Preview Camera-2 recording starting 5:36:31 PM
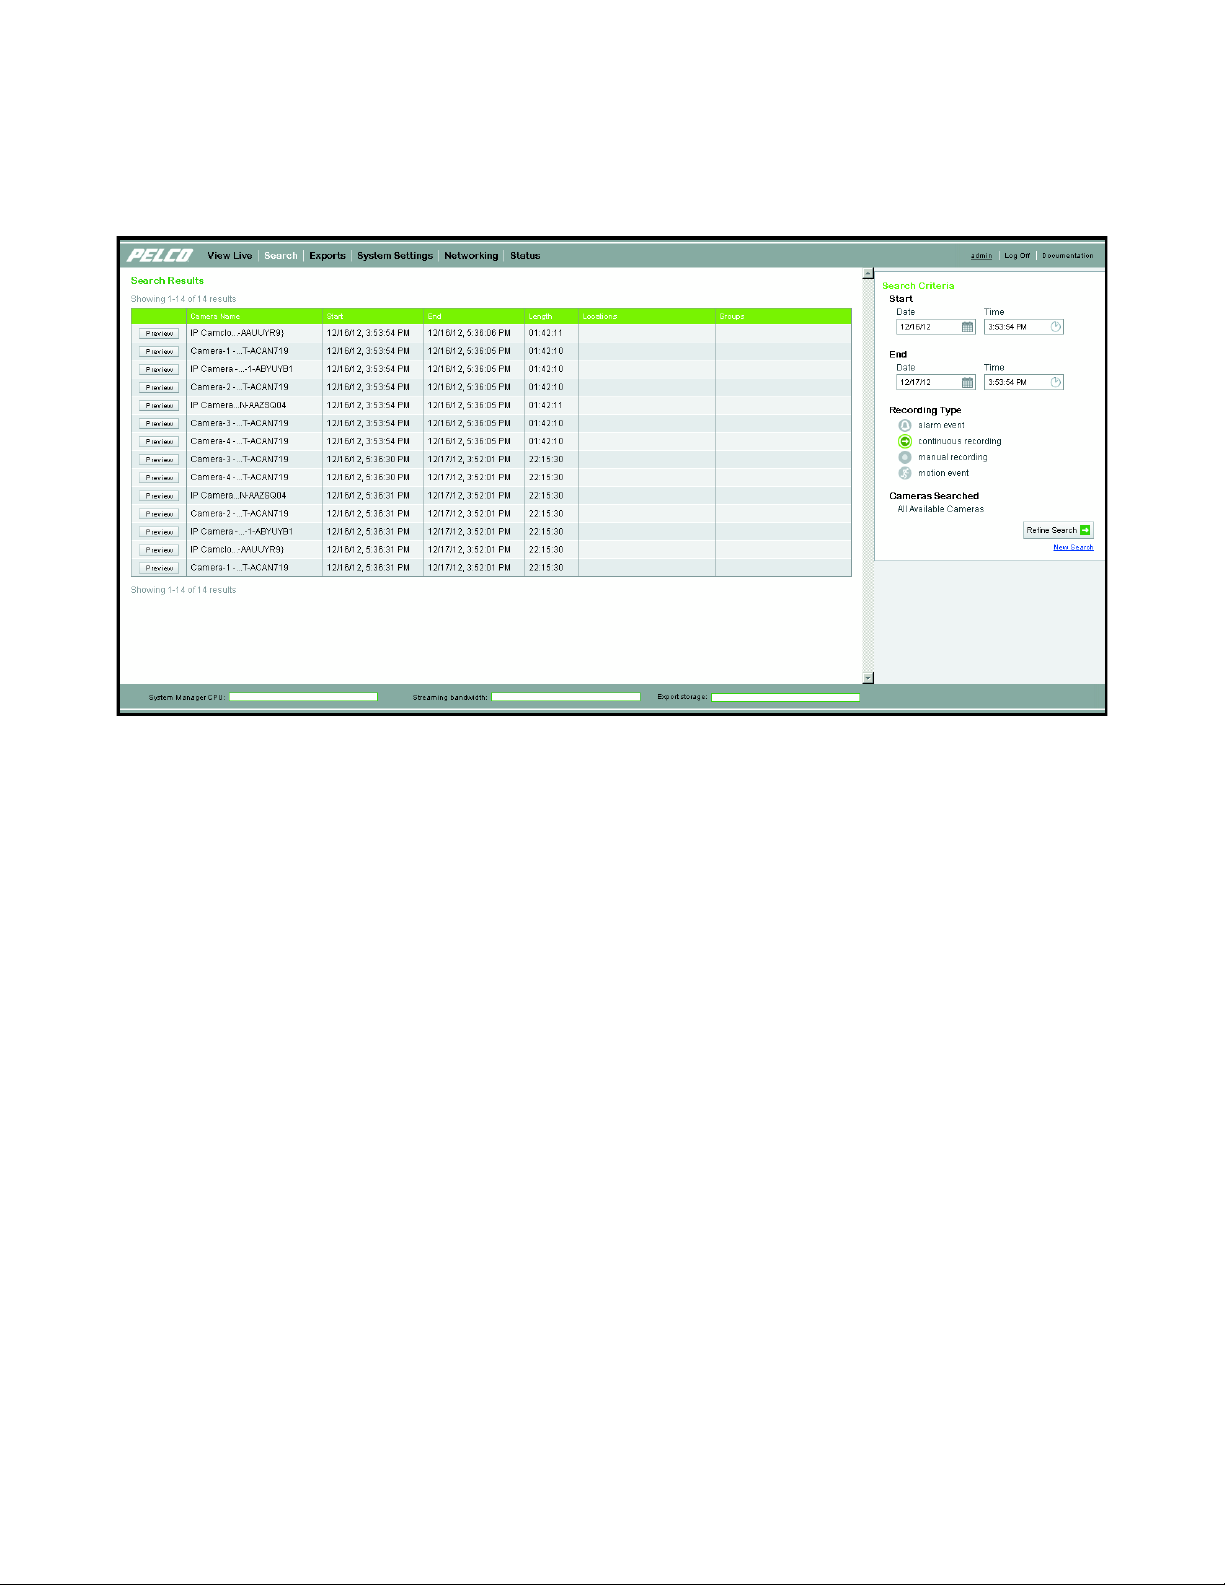 pos(159,514)
